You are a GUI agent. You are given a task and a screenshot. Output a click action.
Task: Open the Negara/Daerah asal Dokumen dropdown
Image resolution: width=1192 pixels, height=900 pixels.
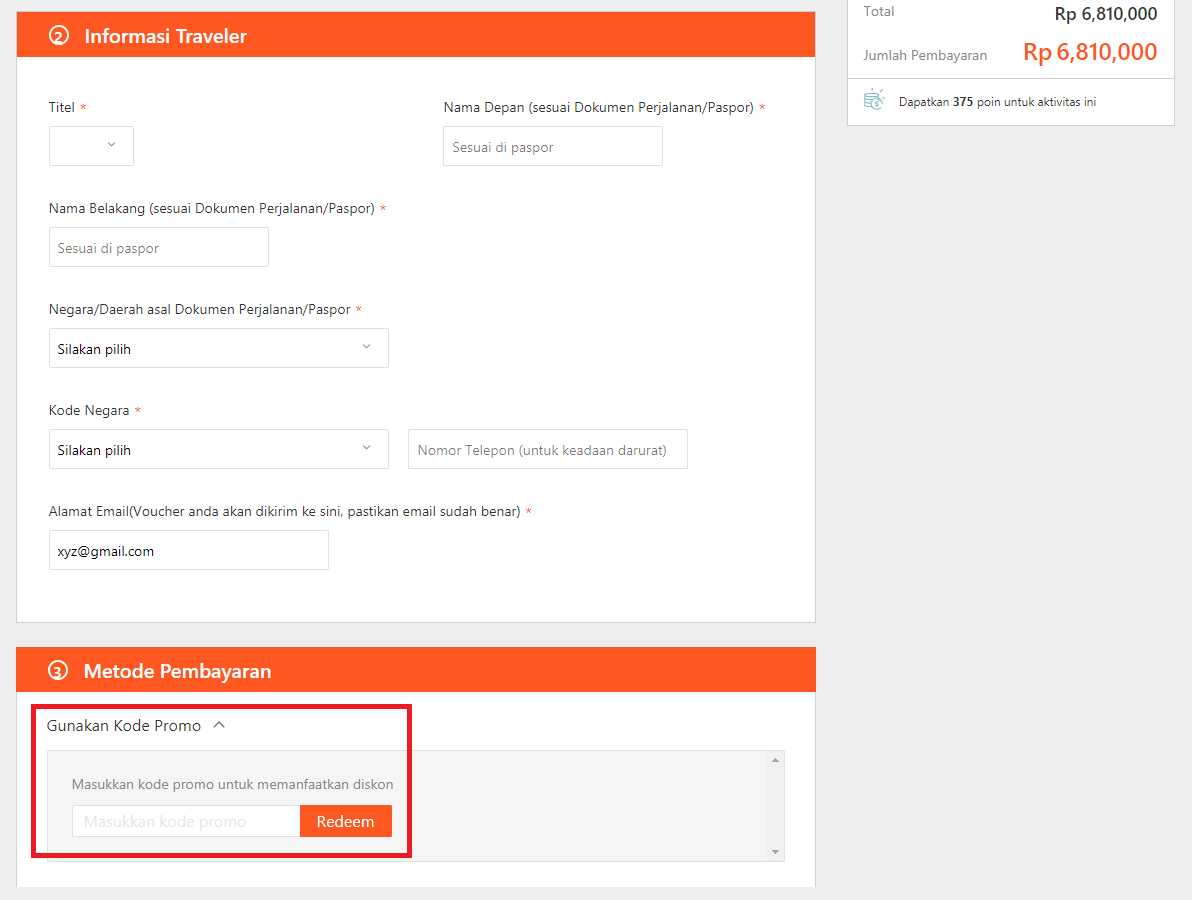pyautogui.click(x=218, y=348)
